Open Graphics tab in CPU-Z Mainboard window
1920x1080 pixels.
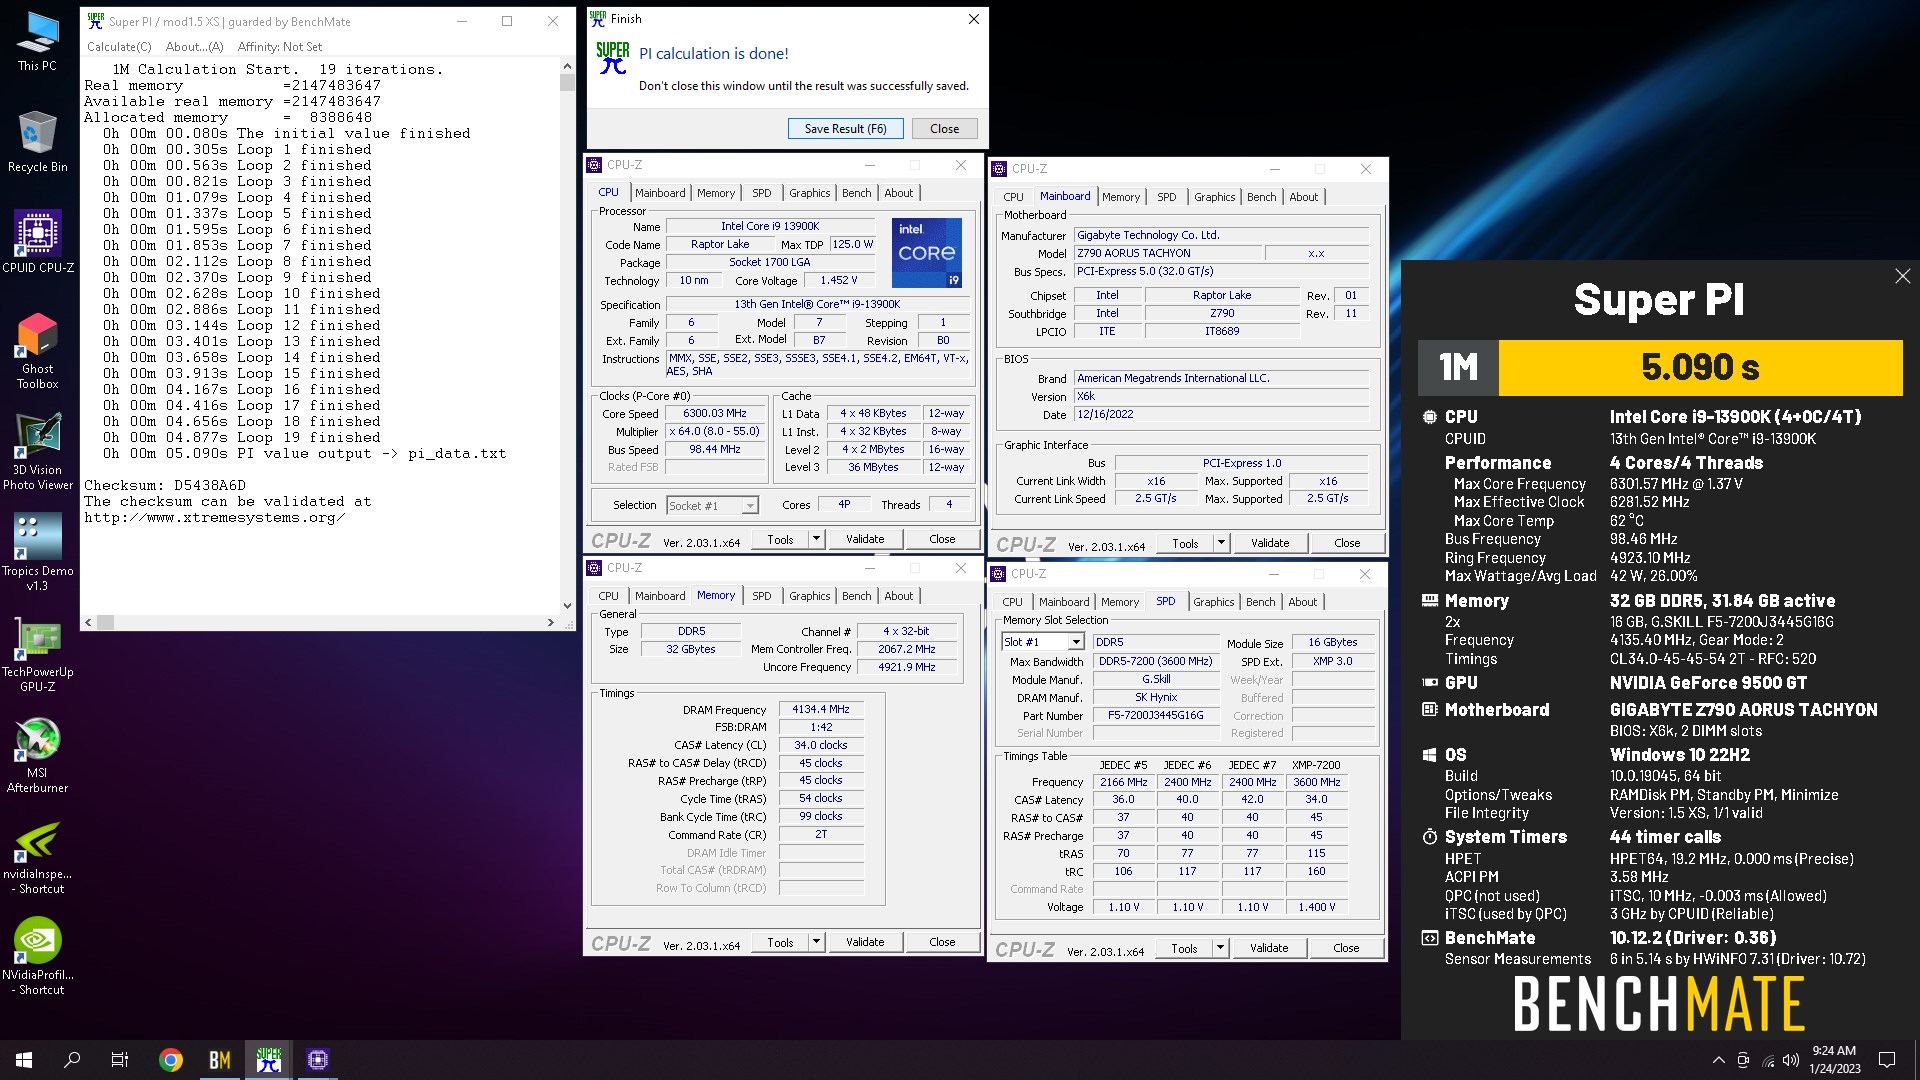point(1214,197)
